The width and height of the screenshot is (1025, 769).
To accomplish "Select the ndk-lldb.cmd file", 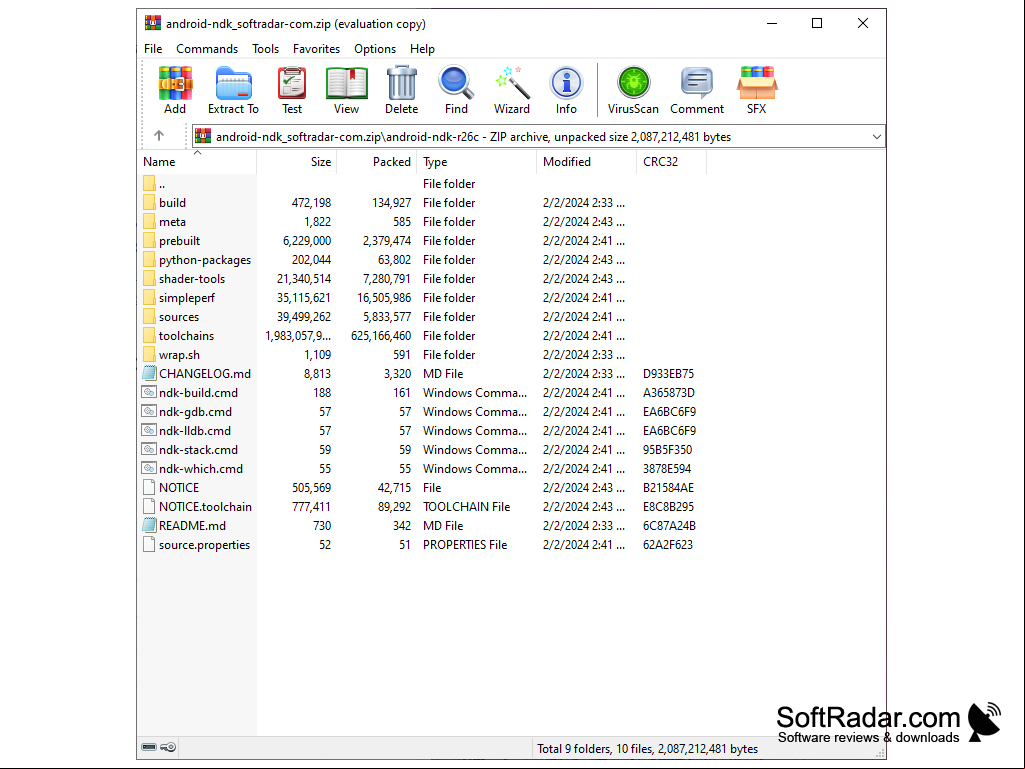I will coord(194,430).
